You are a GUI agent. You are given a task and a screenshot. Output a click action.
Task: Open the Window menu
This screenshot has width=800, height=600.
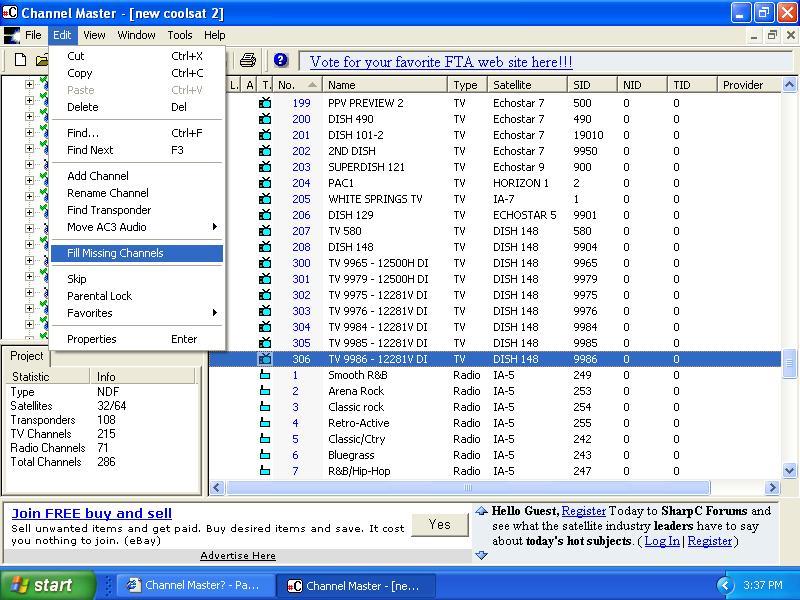click(x=136, y=35)
